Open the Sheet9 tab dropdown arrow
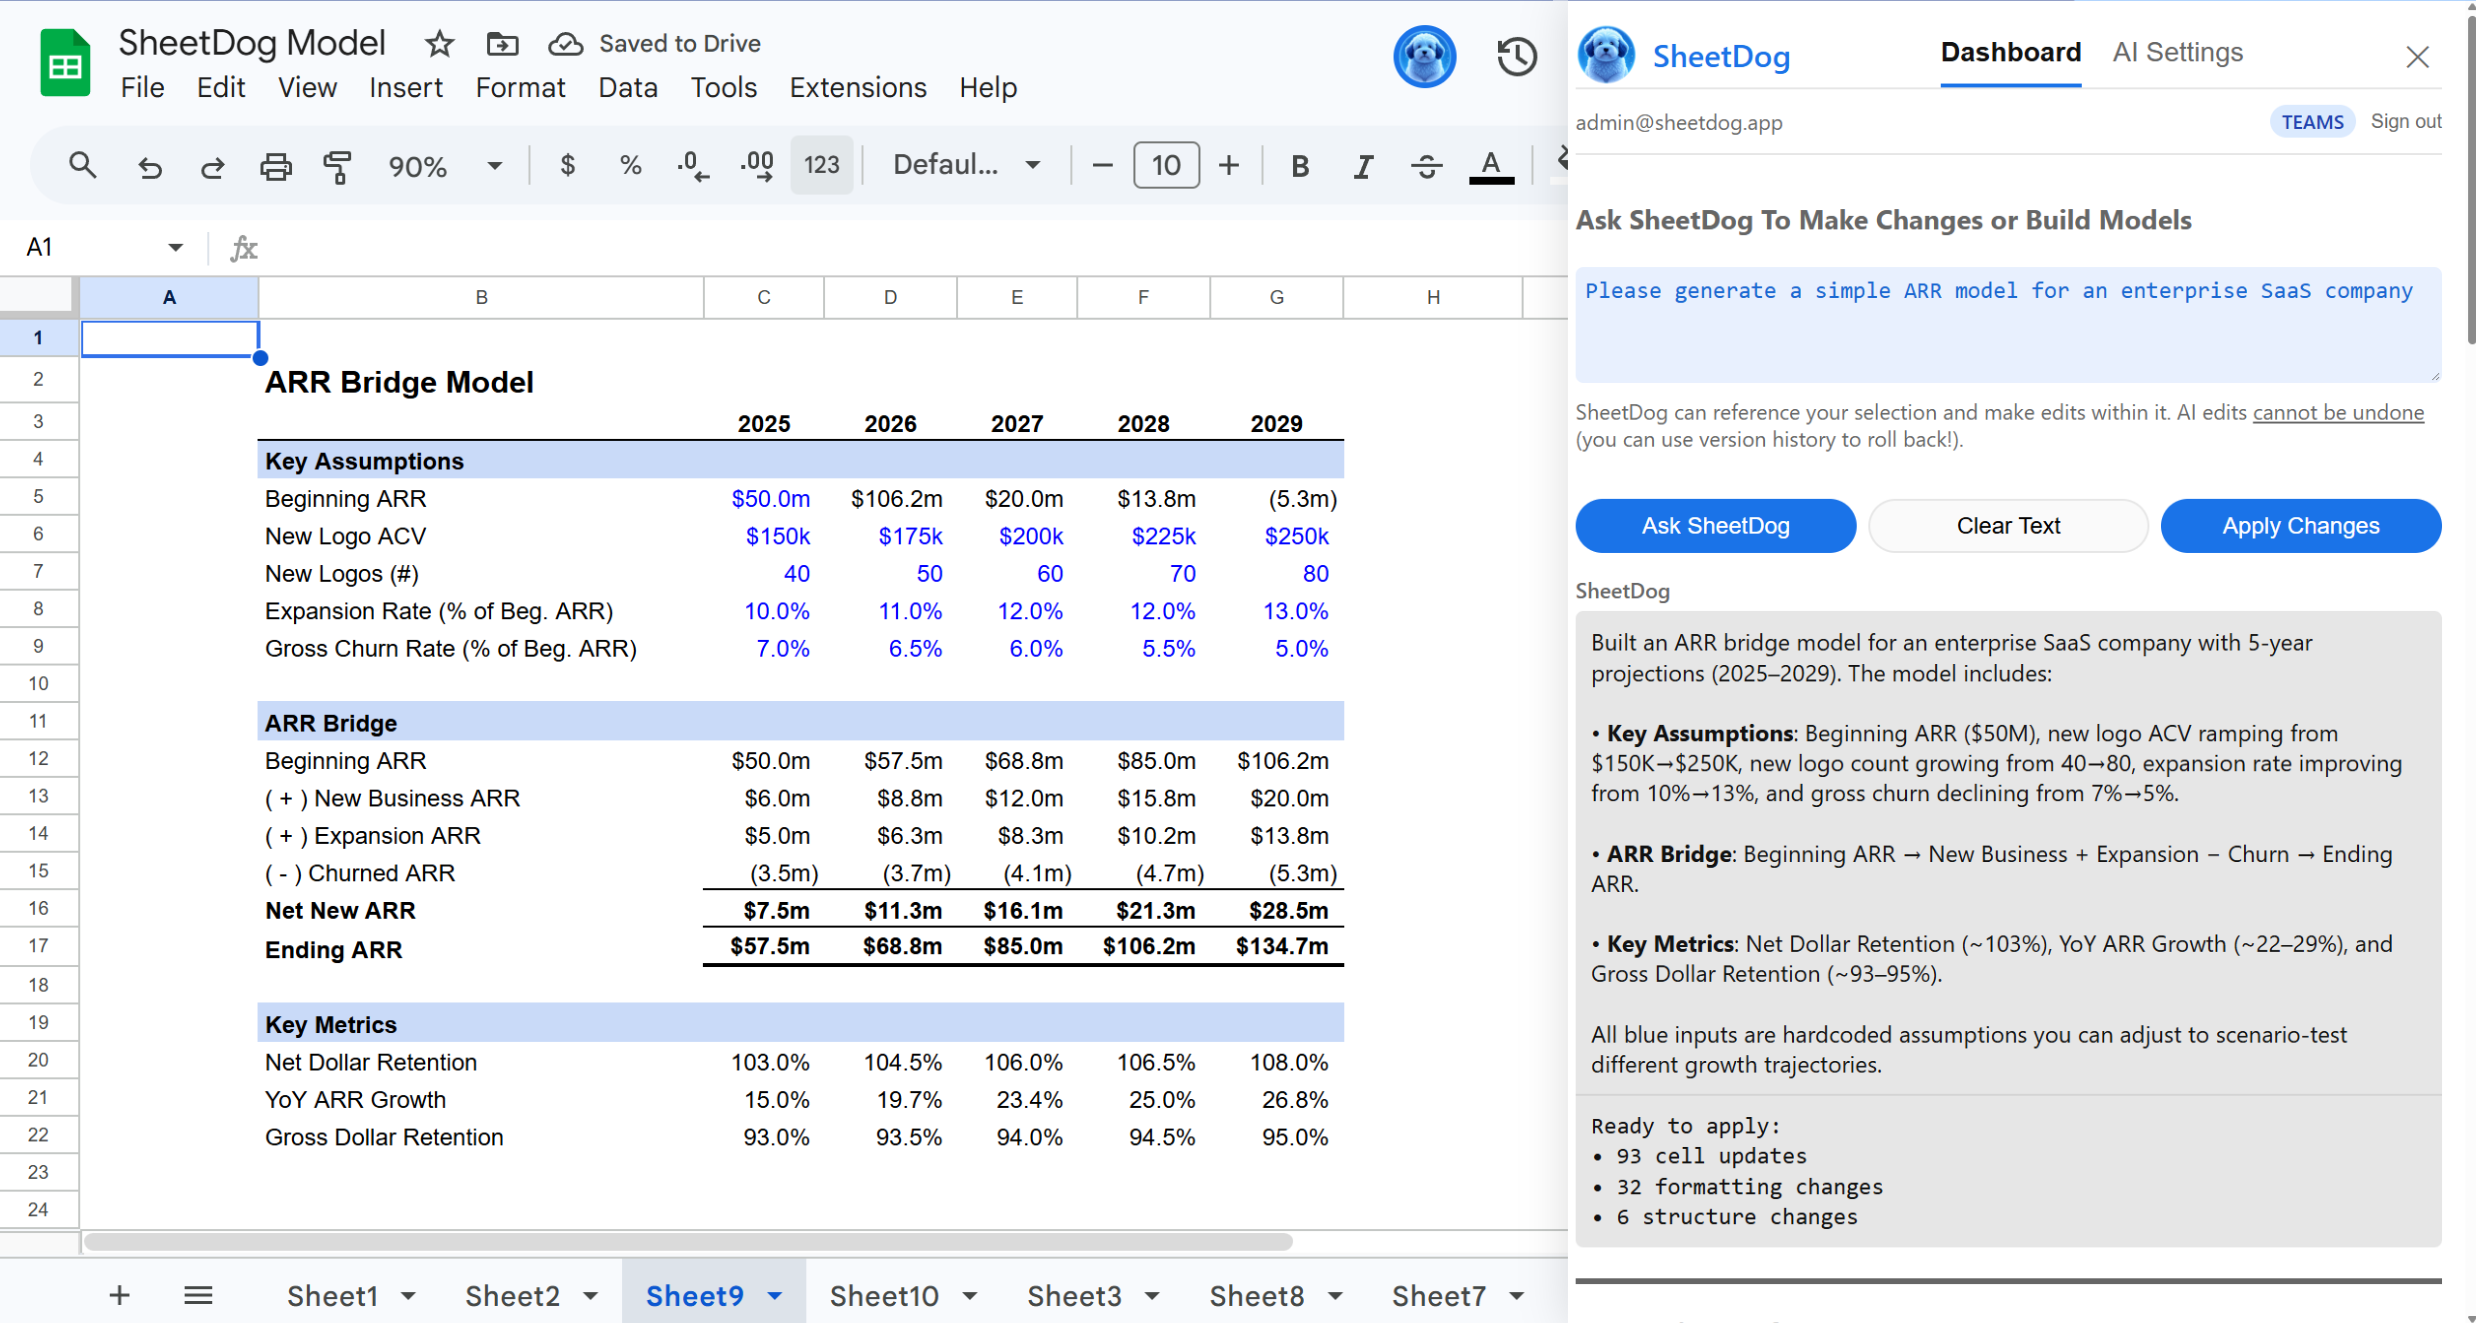The height and width of the screenshot is (1323, 2476). click(775, 1296)
